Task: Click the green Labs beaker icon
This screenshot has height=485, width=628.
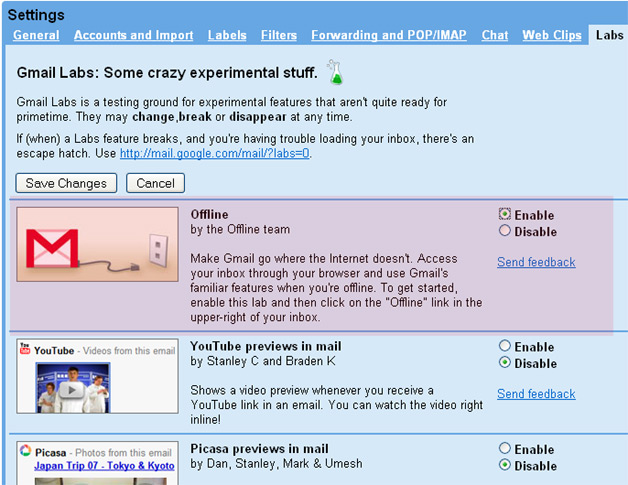Action: (x=335, y=70)
